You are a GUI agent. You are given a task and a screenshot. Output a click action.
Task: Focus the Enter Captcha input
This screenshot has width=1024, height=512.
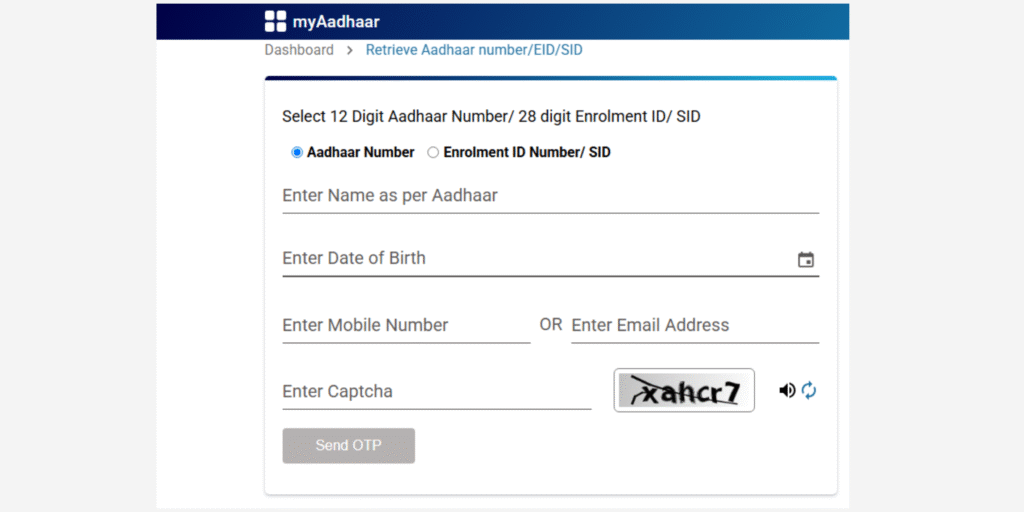coord(436,391)
